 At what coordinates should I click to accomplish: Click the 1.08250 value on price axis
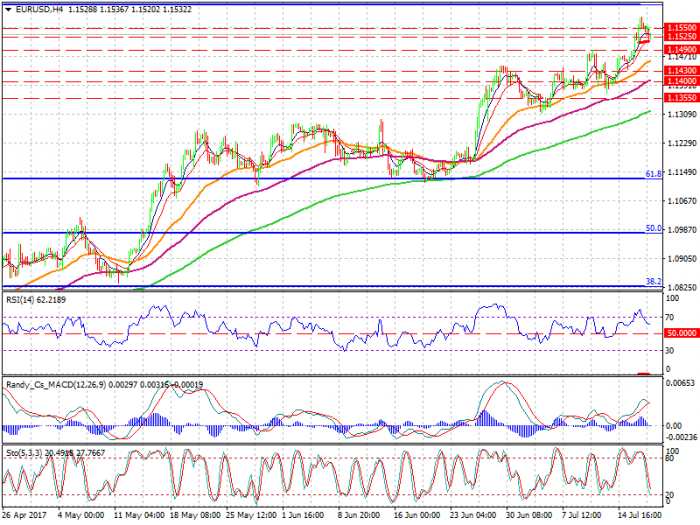pyautogui.click(x=682, y=288)
